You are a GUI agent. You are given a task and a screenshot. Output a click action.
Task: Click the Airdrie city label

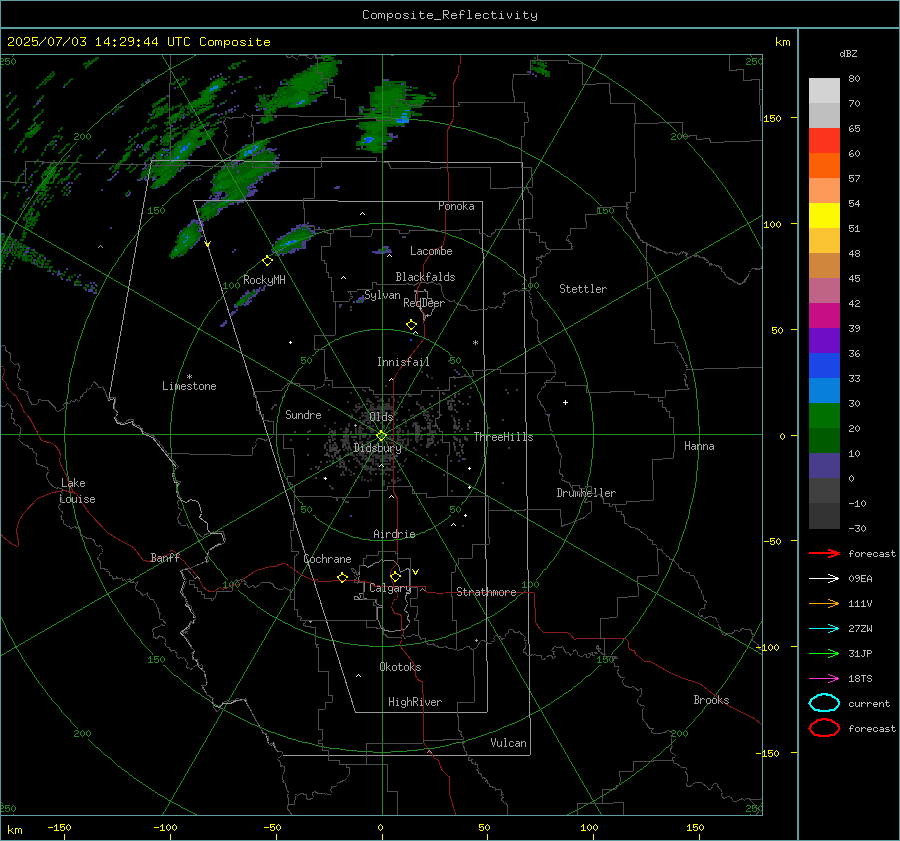[x=394, y=534]
